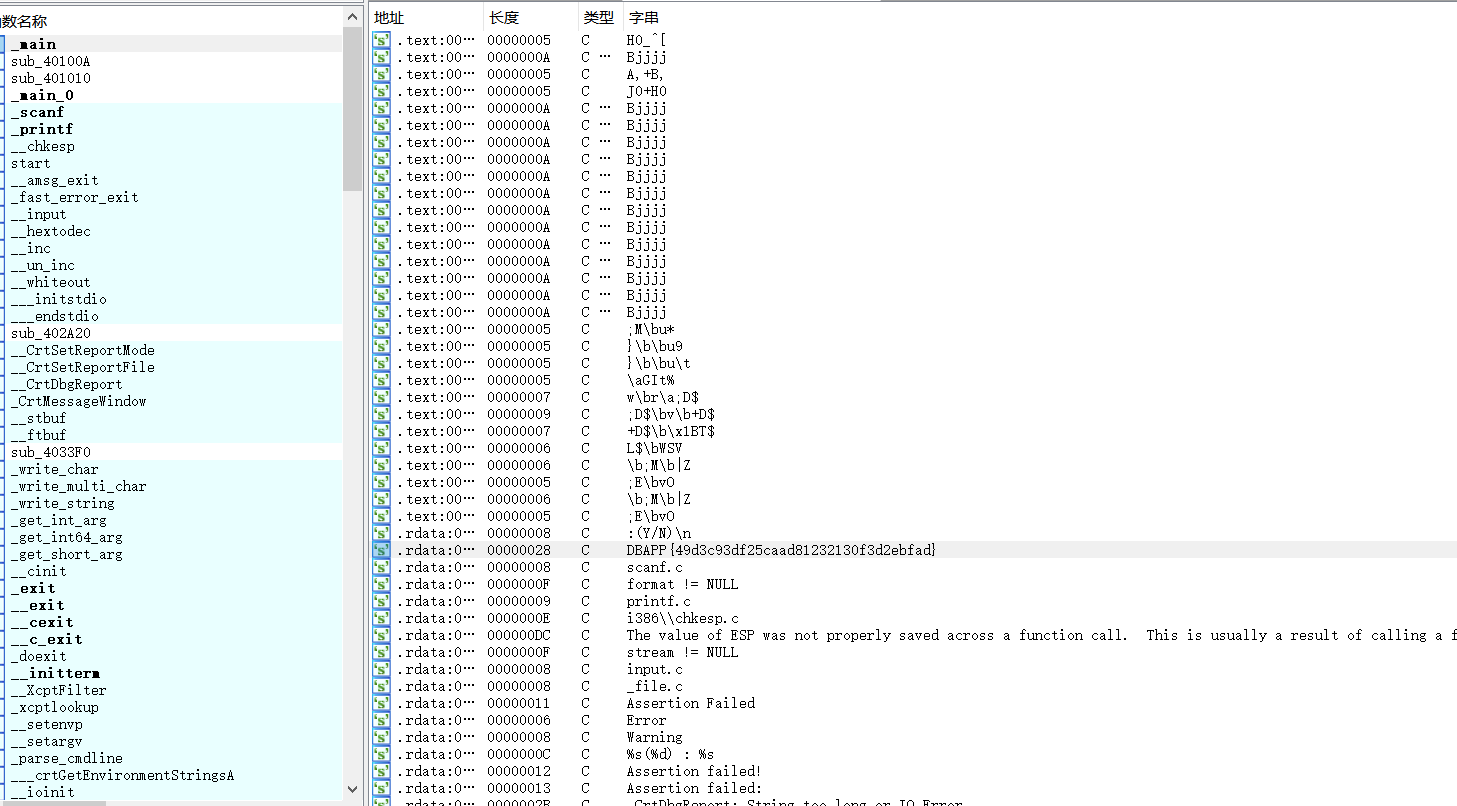
Task: Click the function list scrollbar up arrow
Action: tap(352, 15)
